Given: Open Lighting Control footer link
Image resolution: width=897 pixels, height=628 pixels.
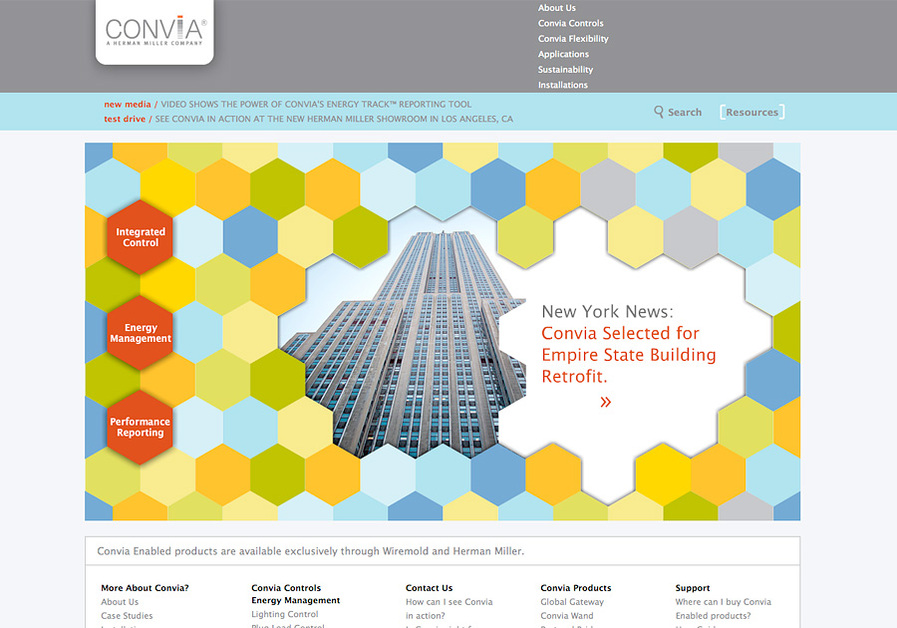Looking at the screenshot, I should coord(284,614).
